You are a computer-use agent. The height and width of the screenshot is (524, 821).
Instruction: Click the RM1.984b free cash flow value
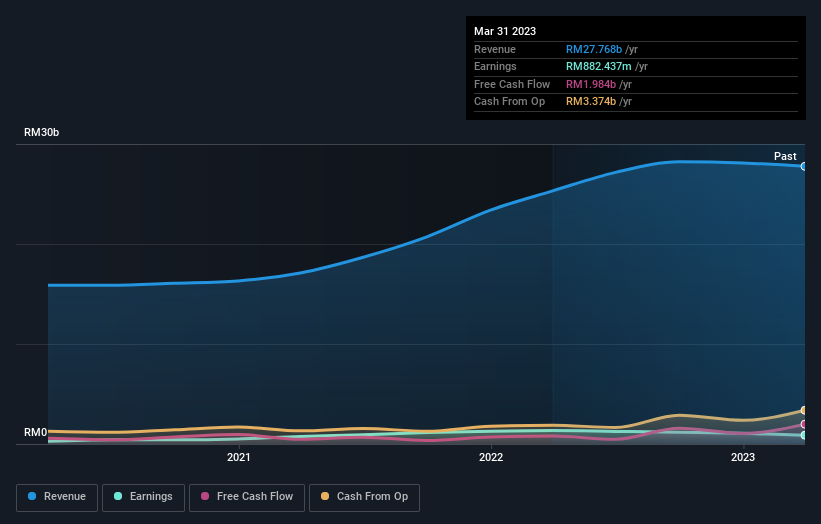pos(591,84)
